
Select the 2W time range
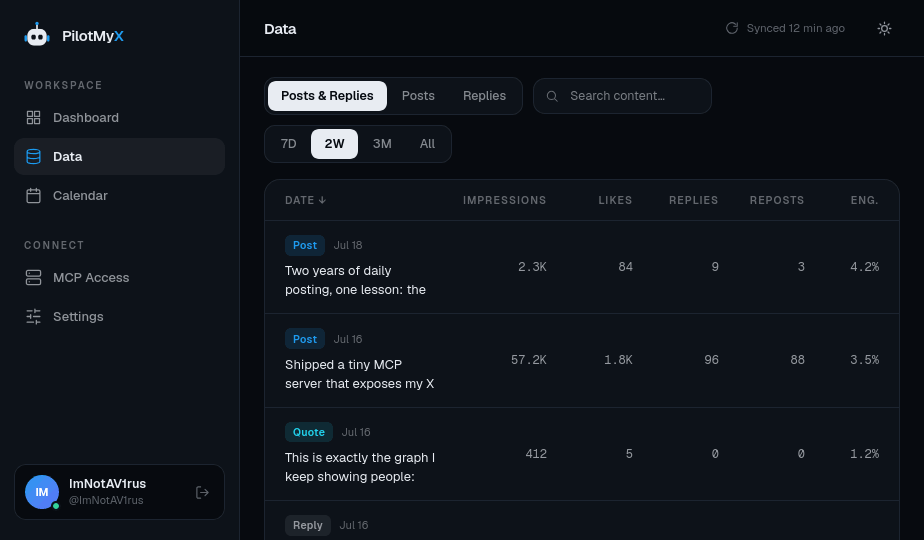[x=334, y=144]
